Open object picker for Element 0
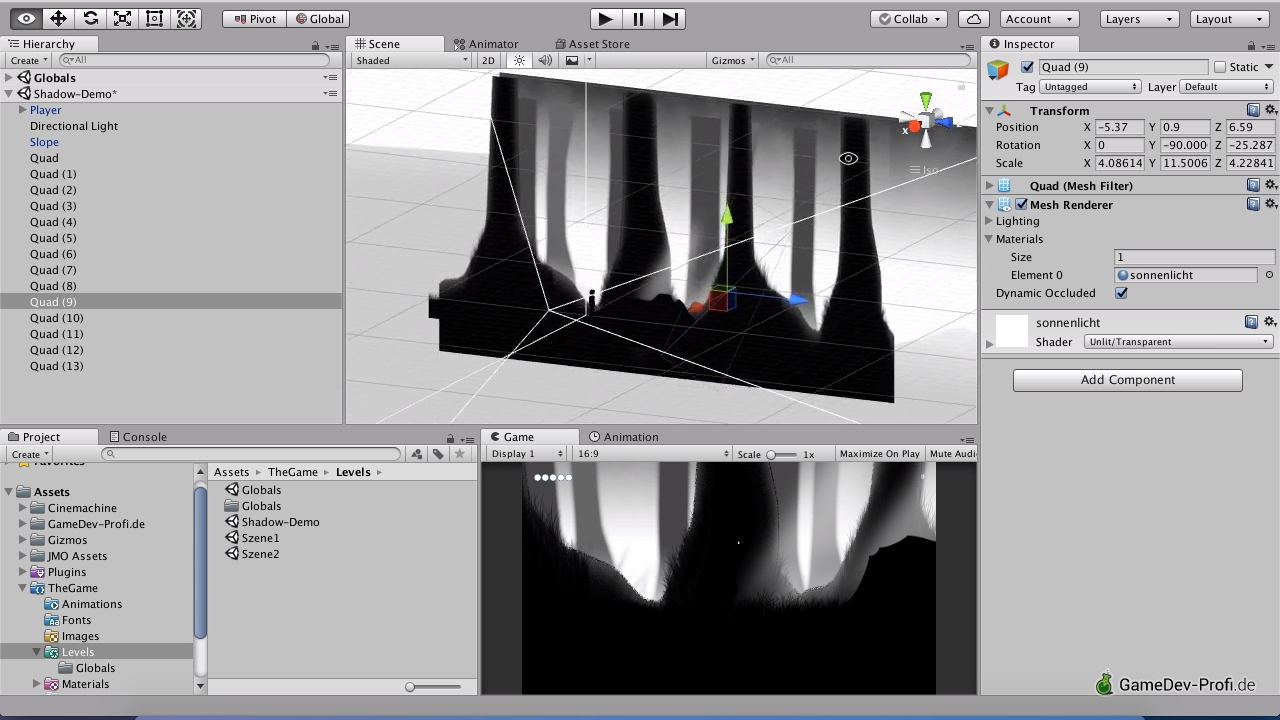 click(1270, 275)
